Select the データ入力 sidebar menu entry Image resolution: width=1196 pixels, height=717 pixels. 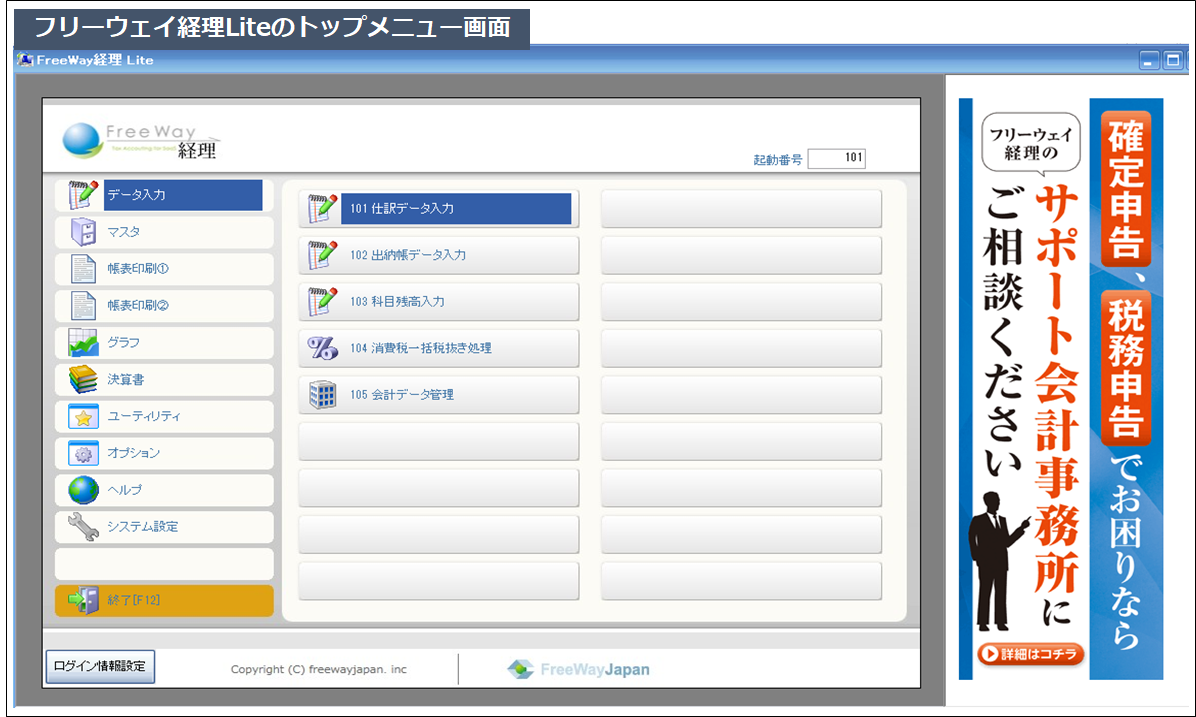coord(163,194)
